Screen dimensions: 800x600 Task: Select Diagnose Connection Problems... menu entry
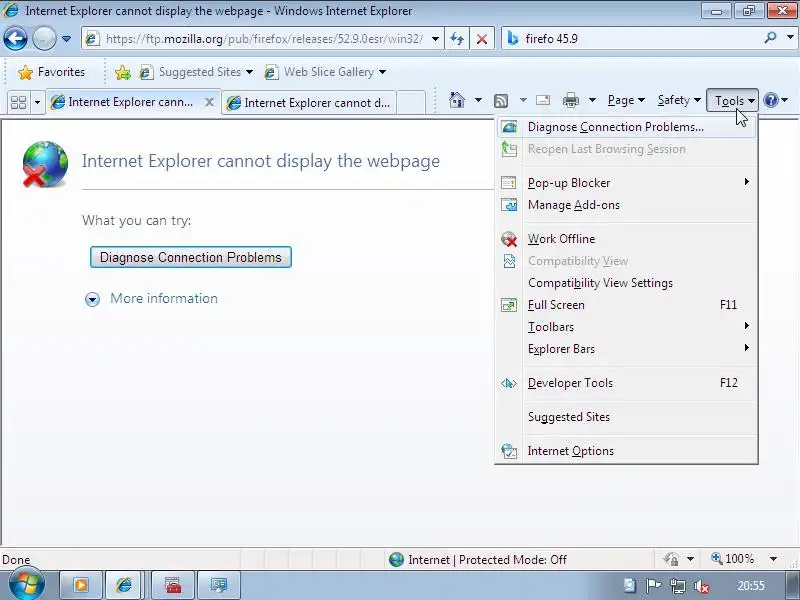pyautogui.click(x=627, y=127)
